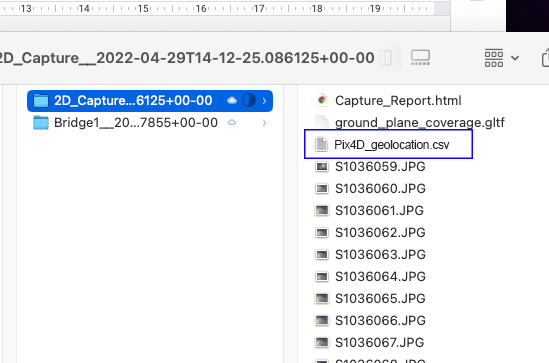Click the sync progress icon on 2D_Capture row
The image size is (549, 363).
pos(249,101)
